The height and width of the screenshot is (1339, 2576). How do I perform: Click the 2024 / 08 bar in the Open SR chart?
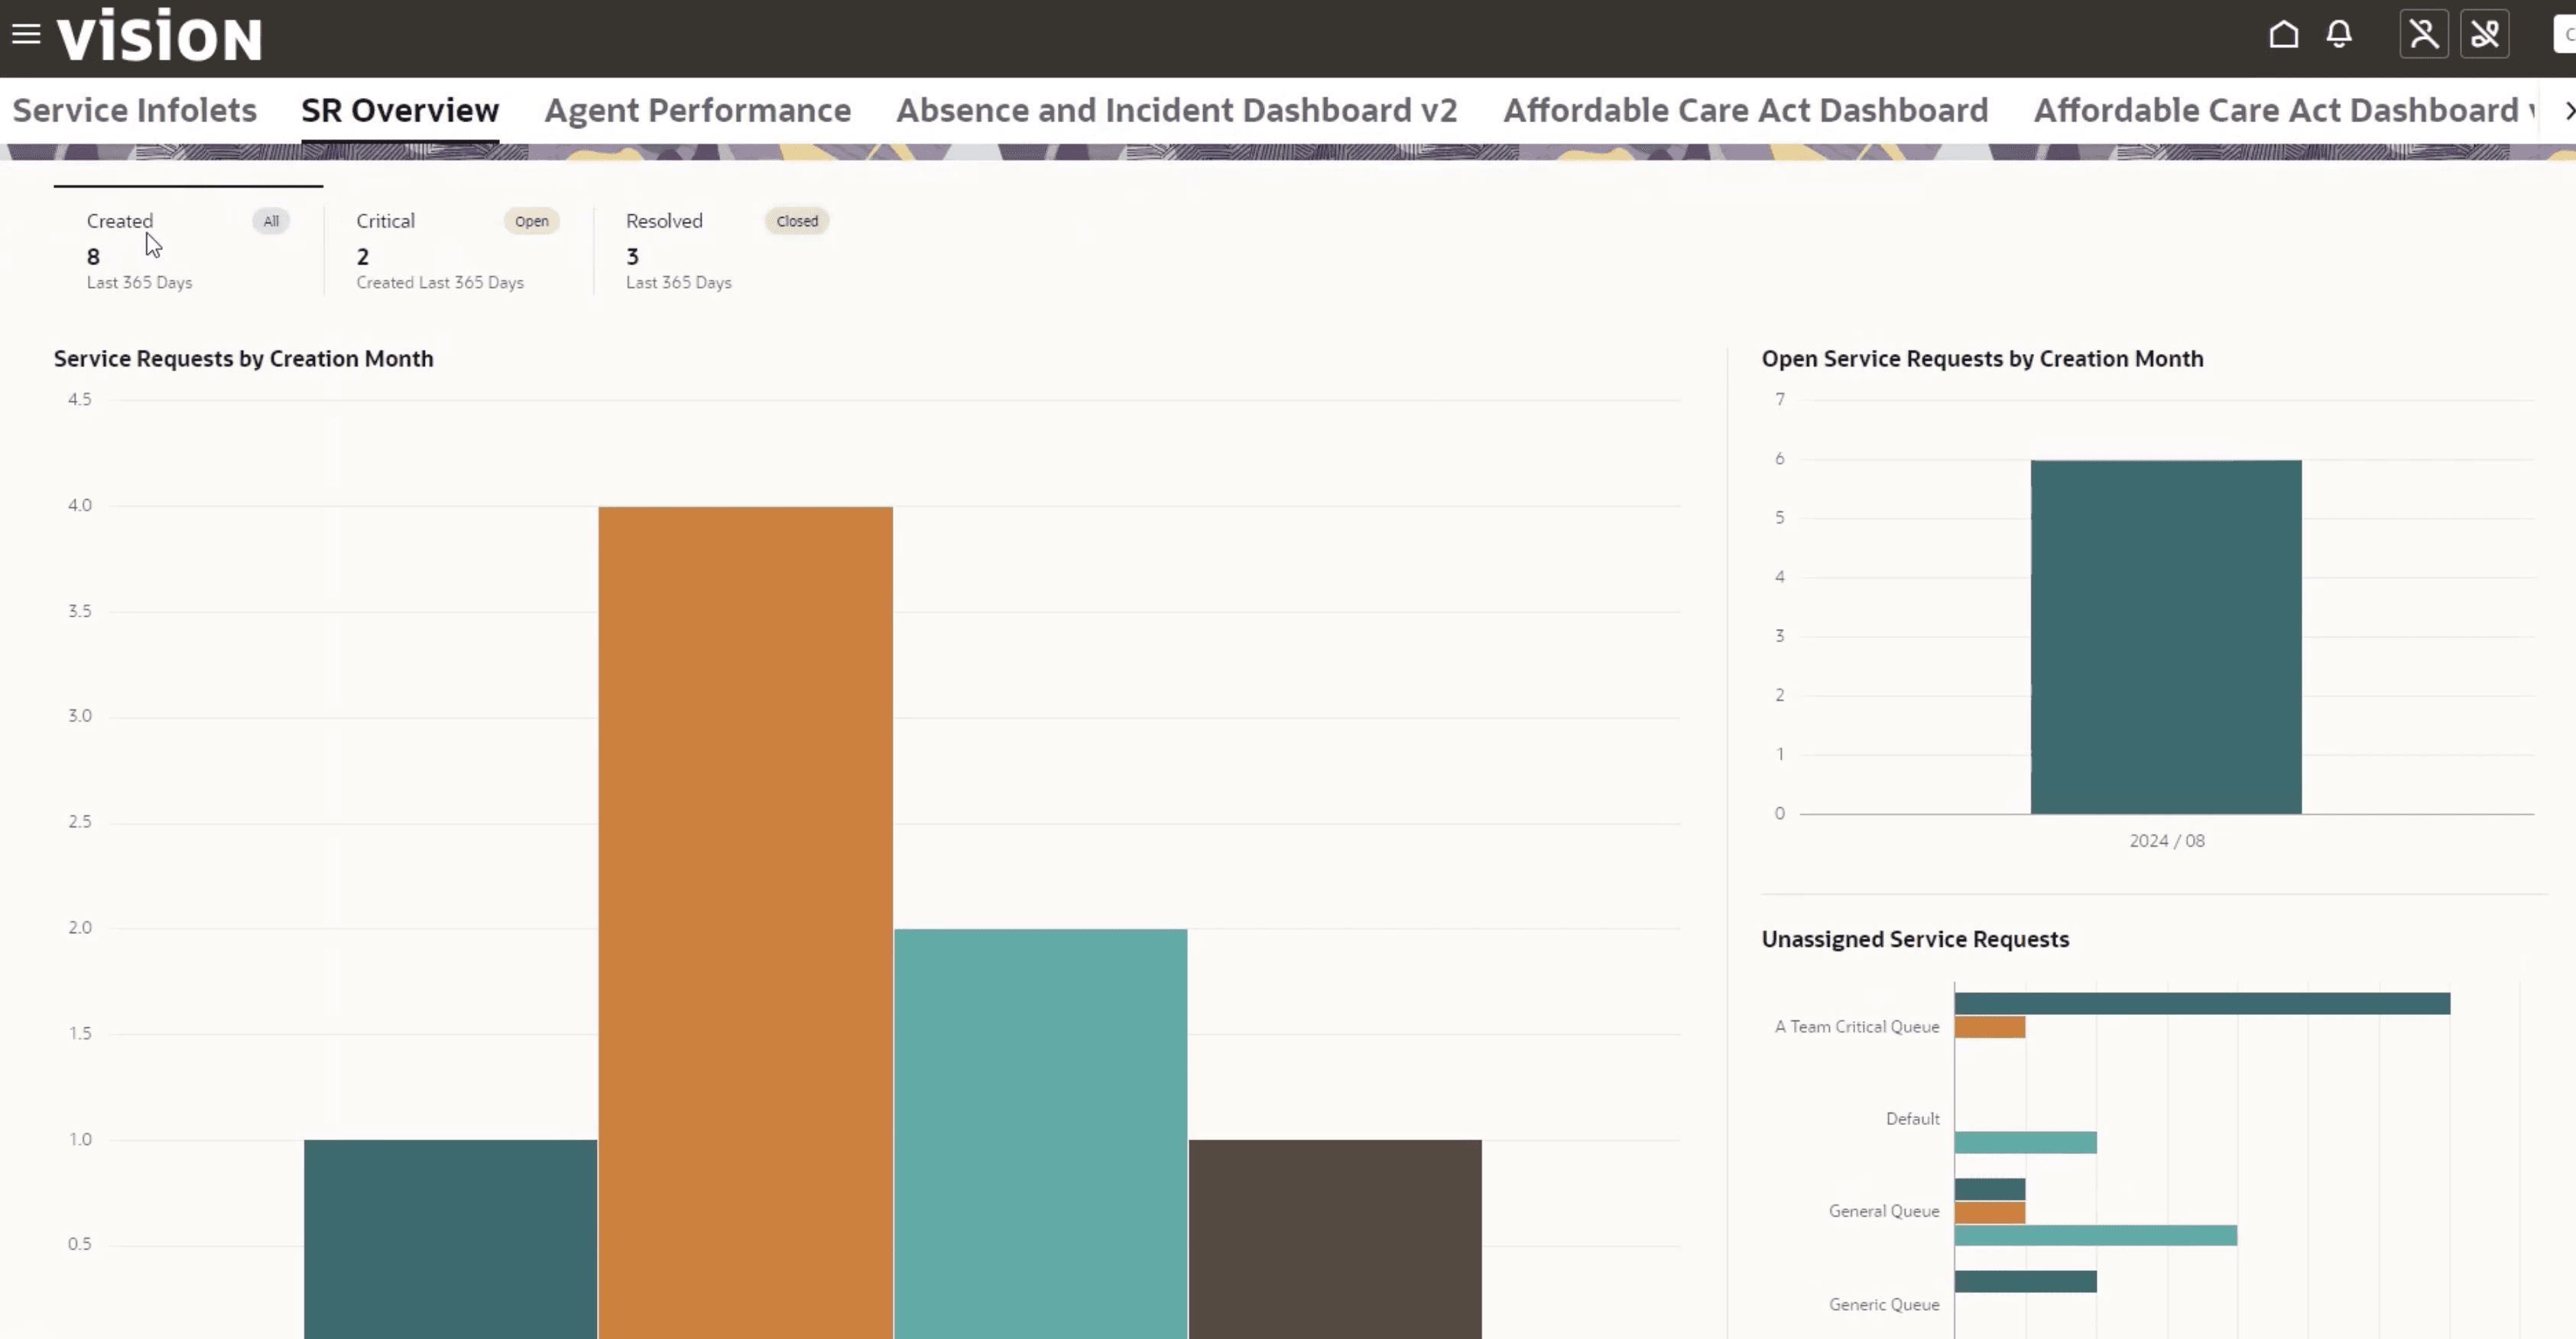2165,636
